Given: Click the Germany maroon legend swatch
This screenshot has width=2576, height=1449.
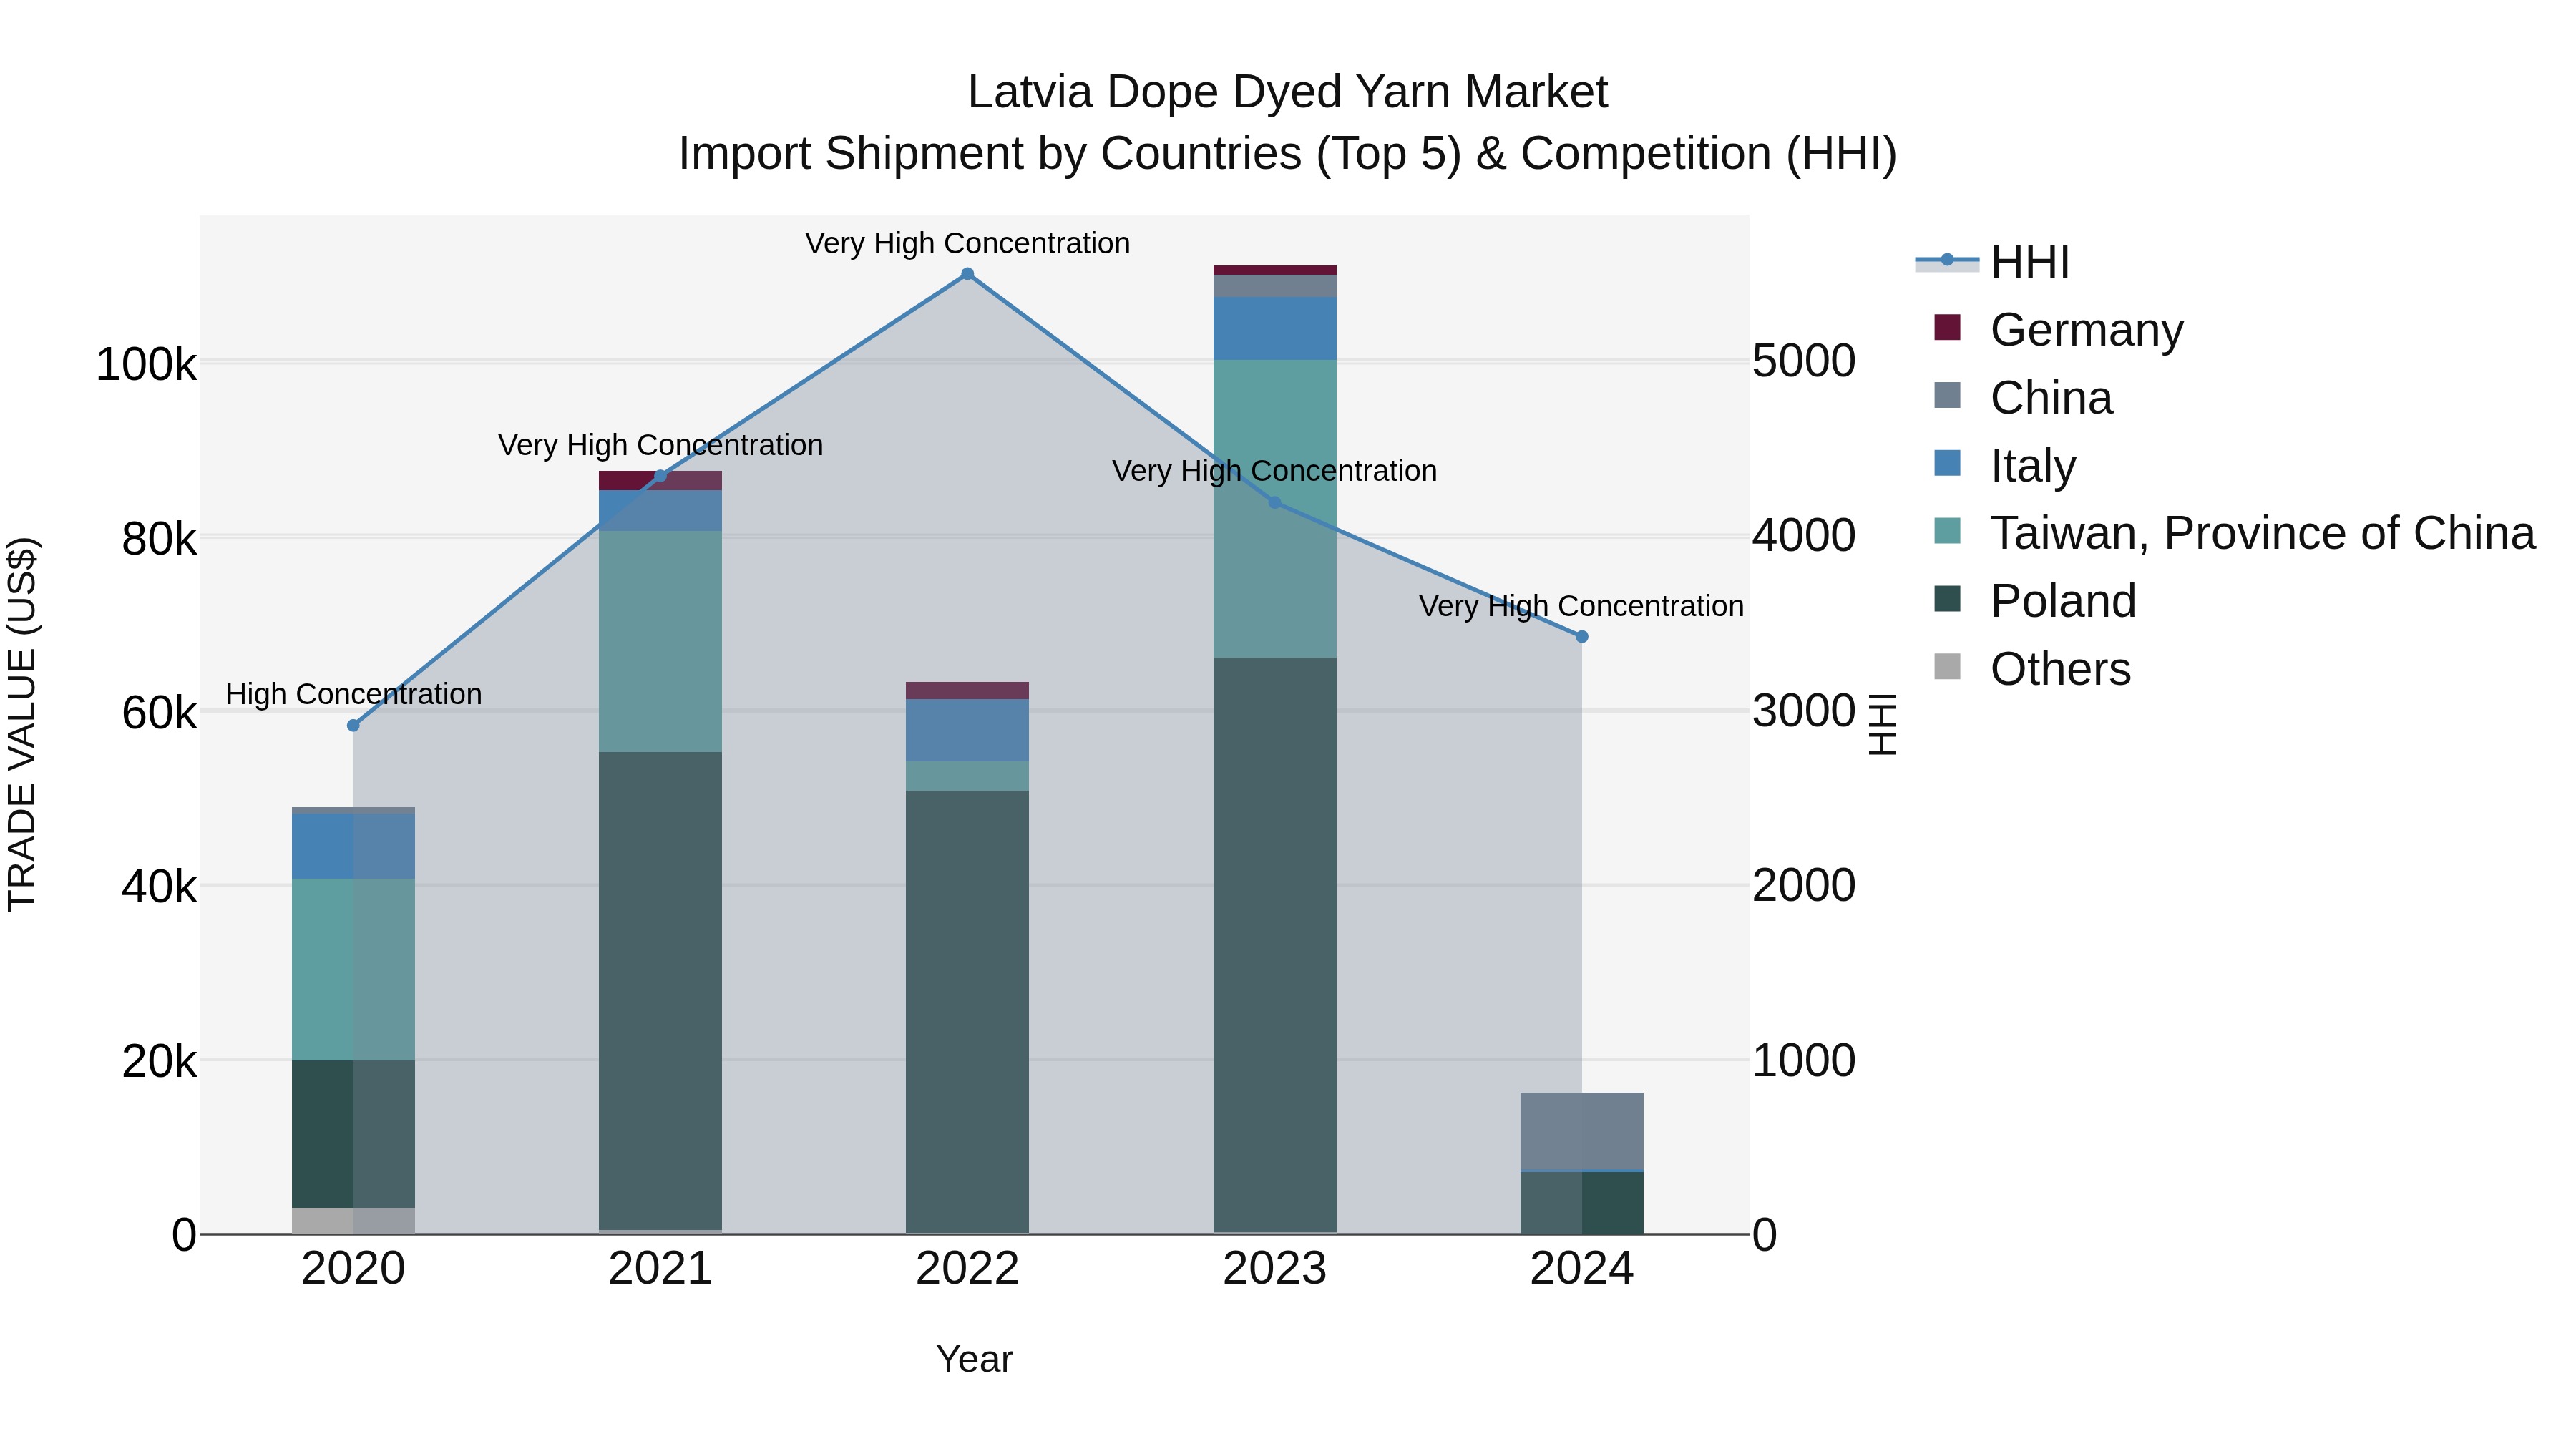Looking at the screenshot, I should point(1947,327).
